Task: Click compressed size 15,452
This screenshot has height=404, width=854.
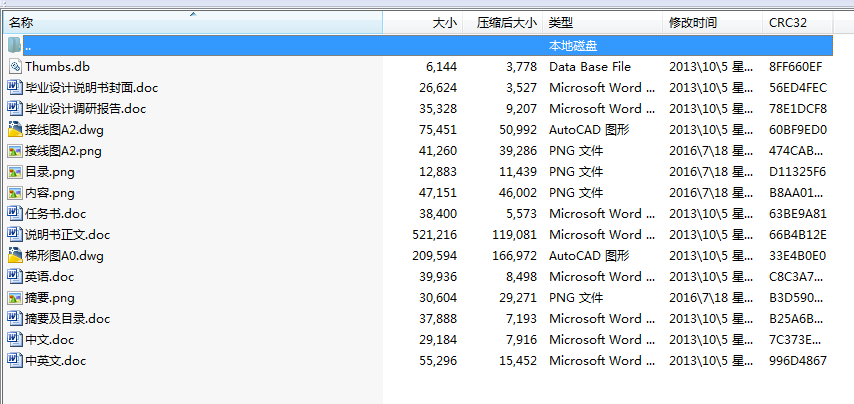Action: point(518,360)
